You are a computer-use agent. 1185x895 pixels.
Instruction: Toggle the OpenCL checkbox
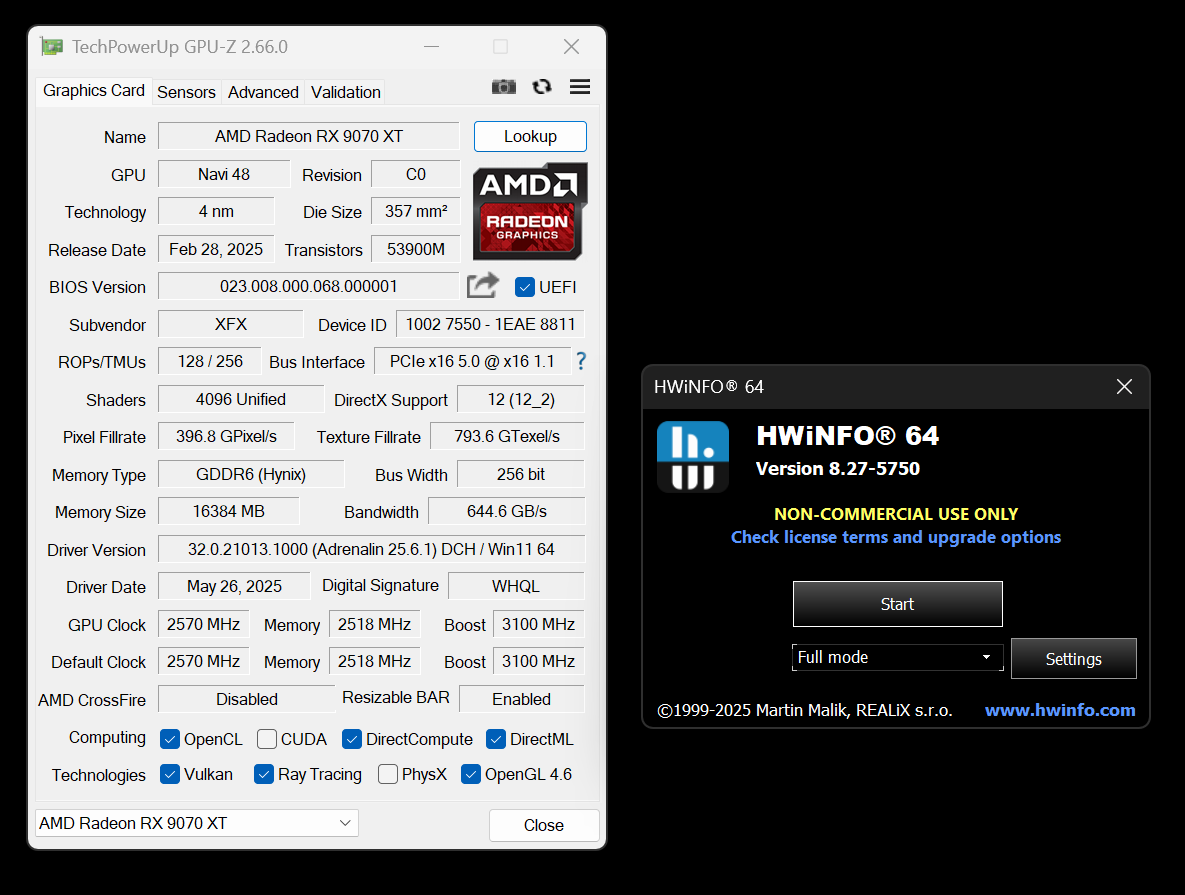(170, 739)
